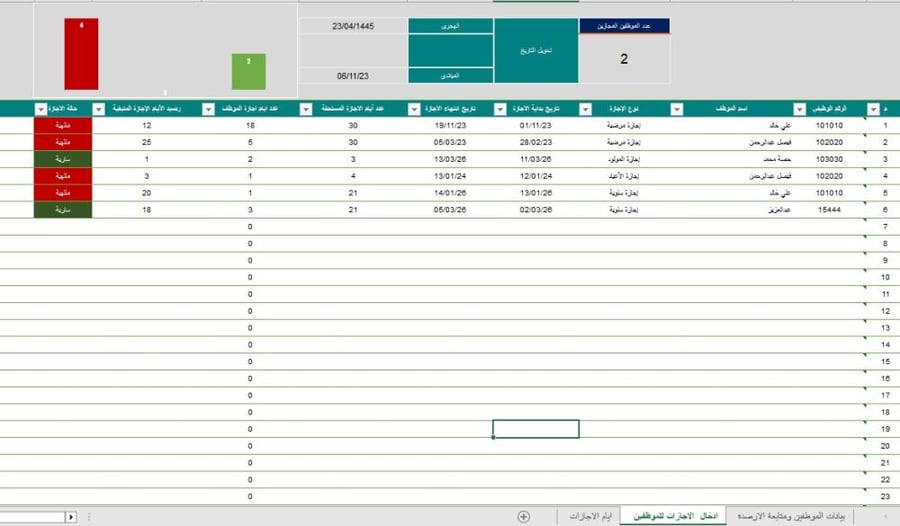The height and width of the screenshot is (526, 900).
Task: Open filter dropdown for employee name column
Action: 677,109
